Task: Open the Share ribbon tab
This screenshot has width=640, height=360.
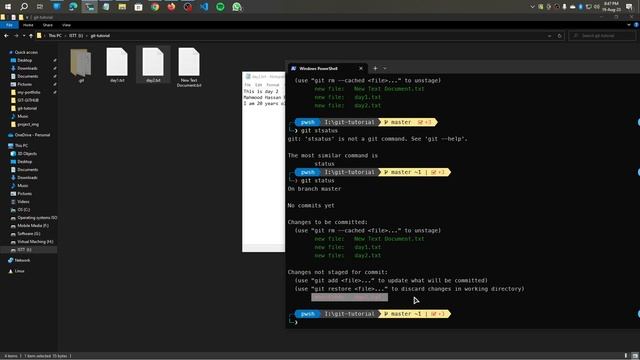Action: pos(48,25)
